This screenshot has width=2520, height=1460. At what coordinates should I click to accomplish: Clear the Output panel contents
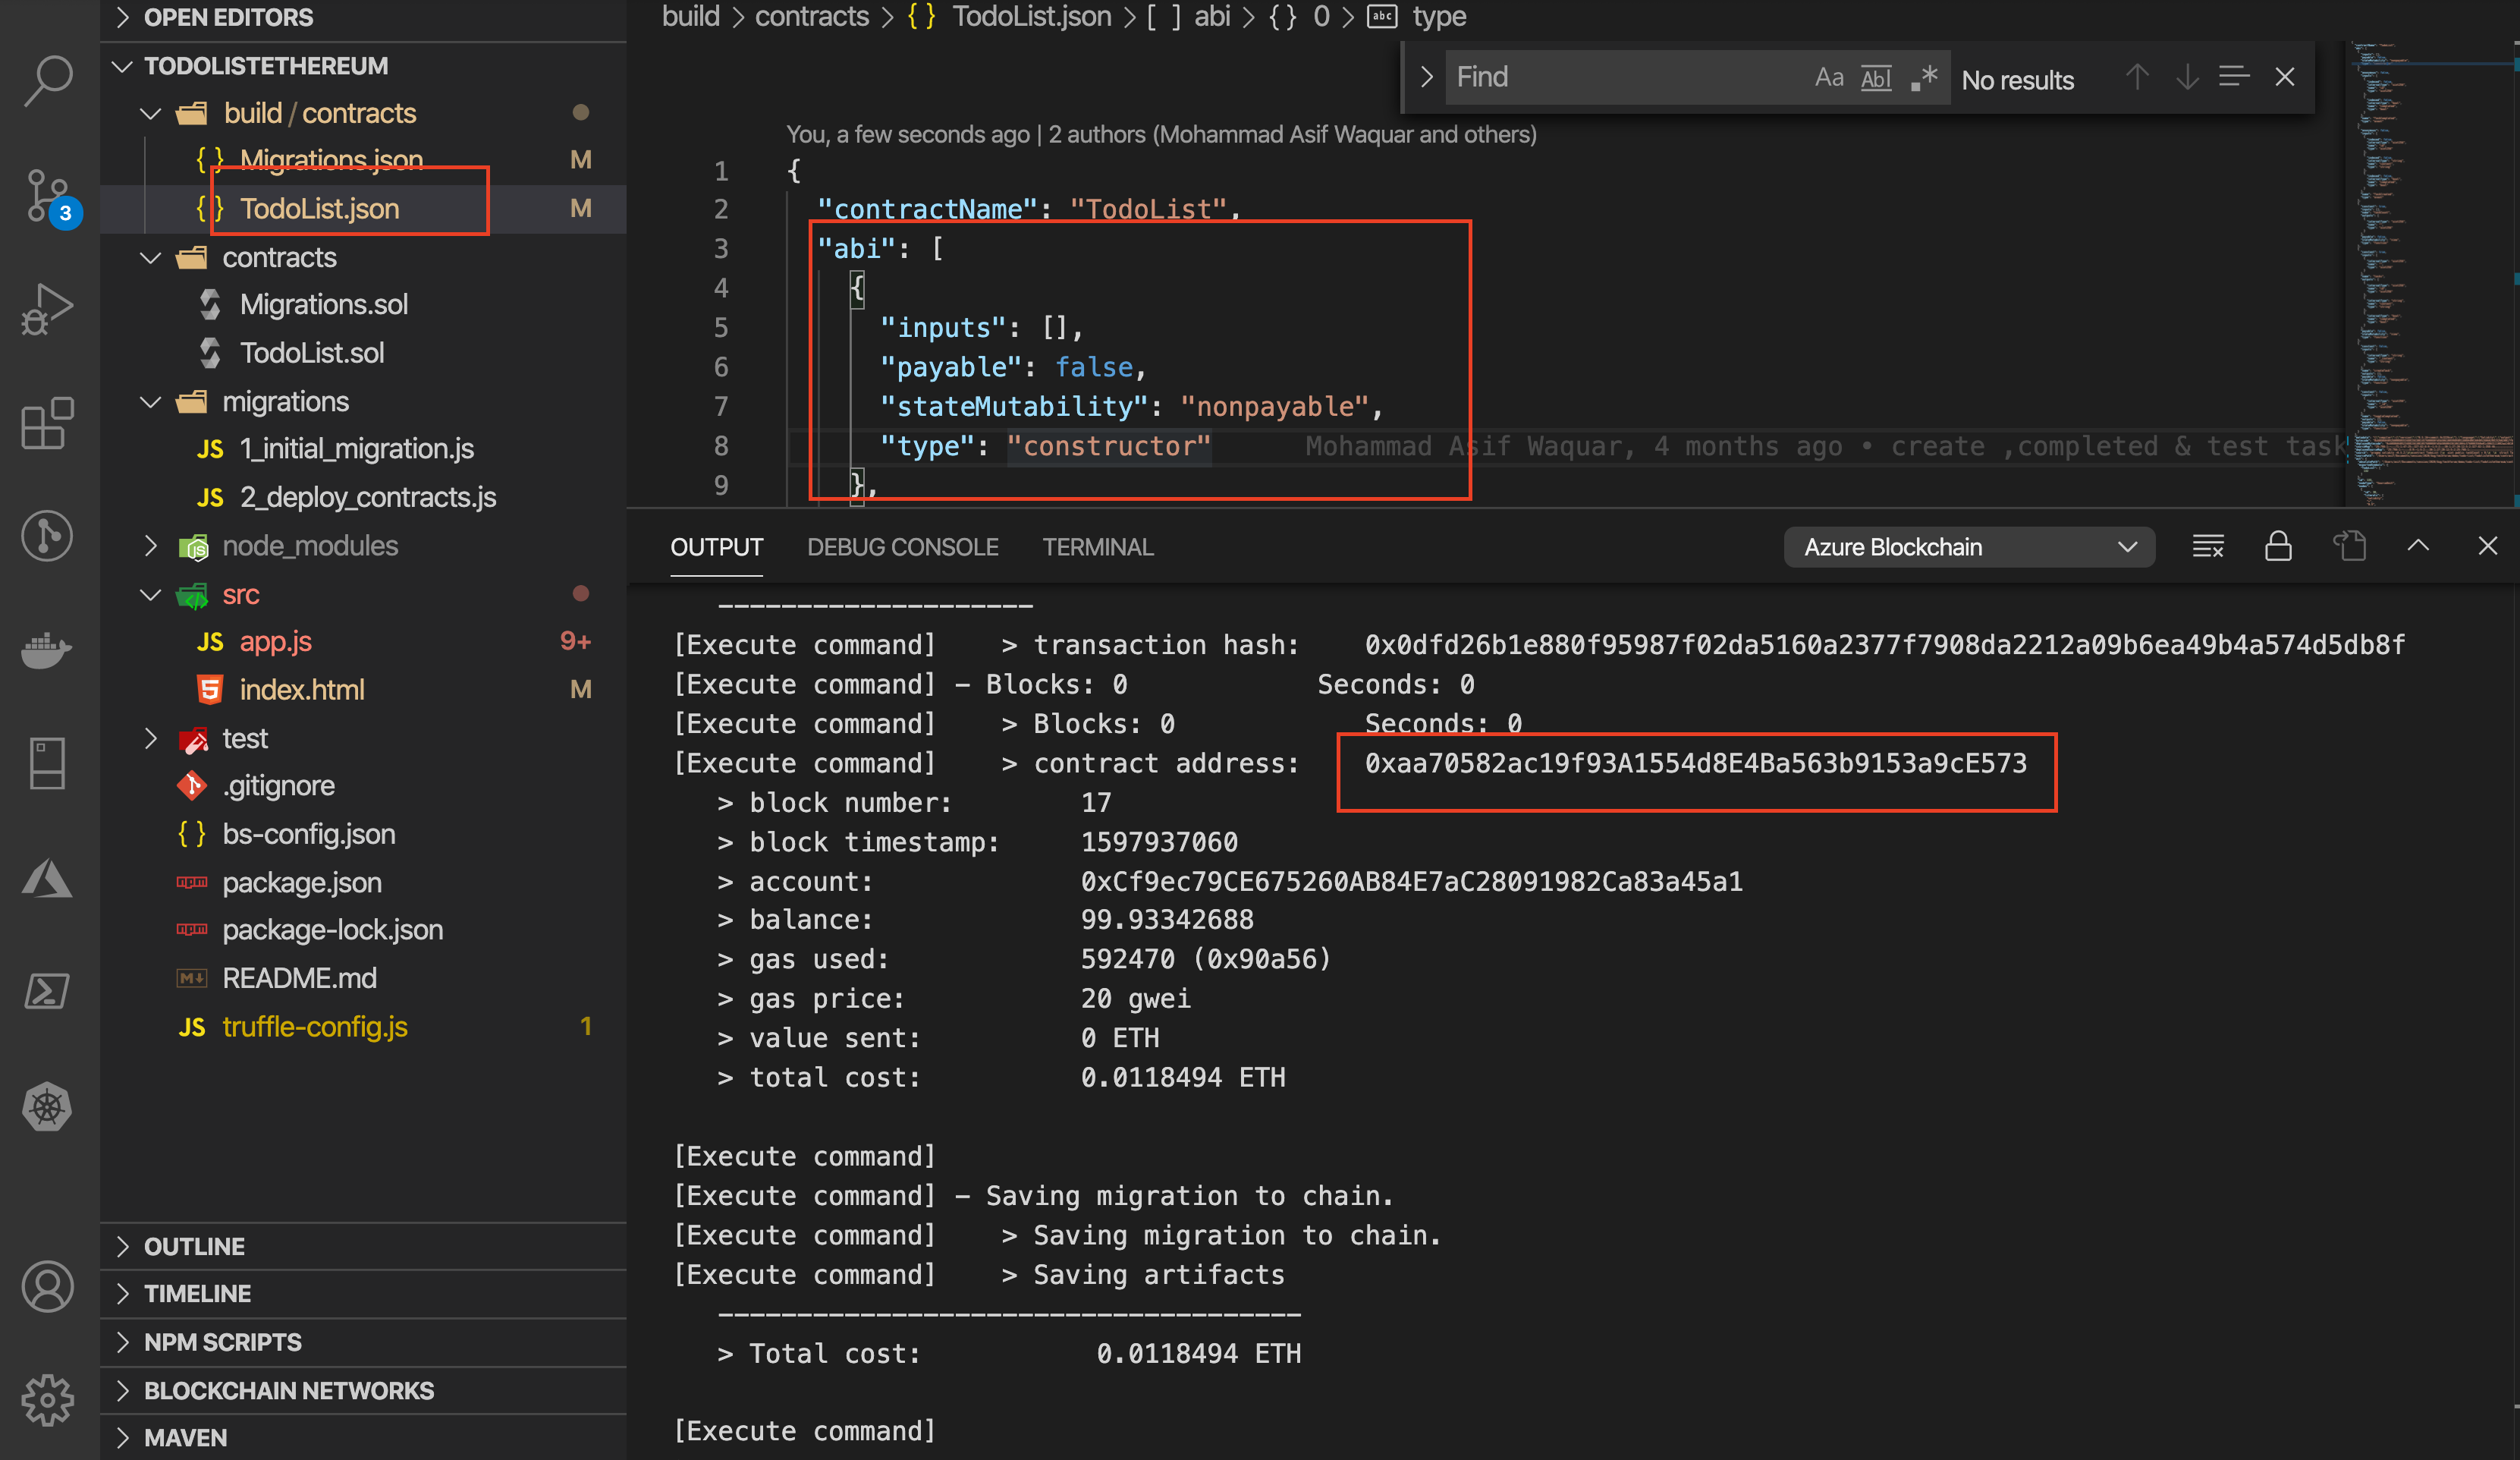2208,546
